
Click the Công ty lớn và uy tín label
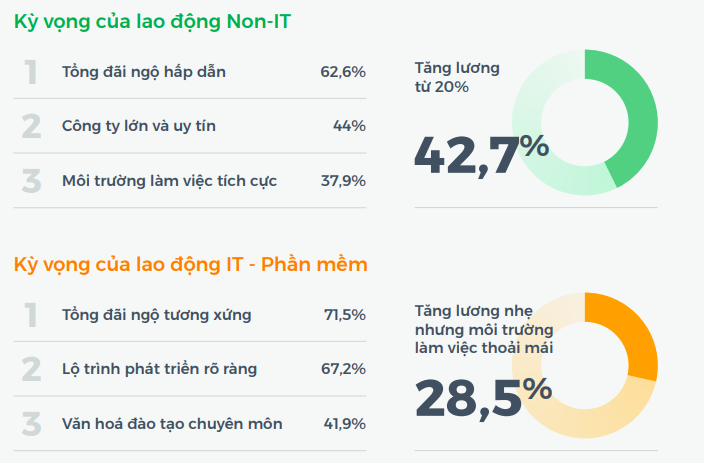[138, 126]
